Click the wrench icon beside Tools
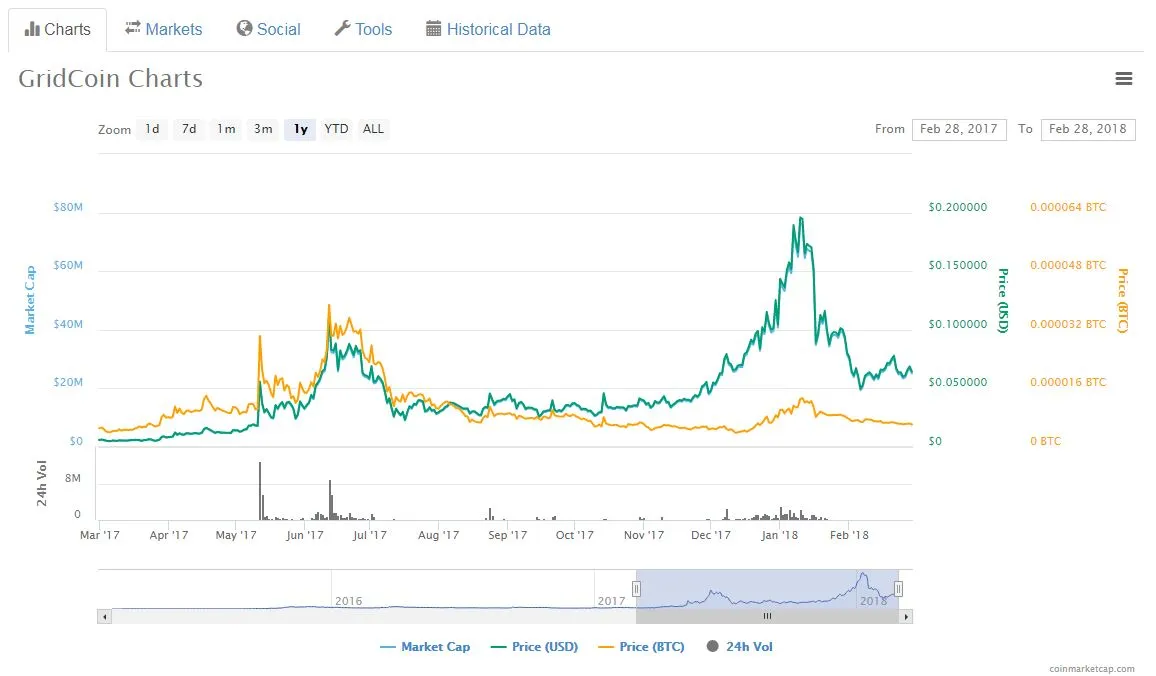This screenshot has height=676, width=1156. click(342, 29)
